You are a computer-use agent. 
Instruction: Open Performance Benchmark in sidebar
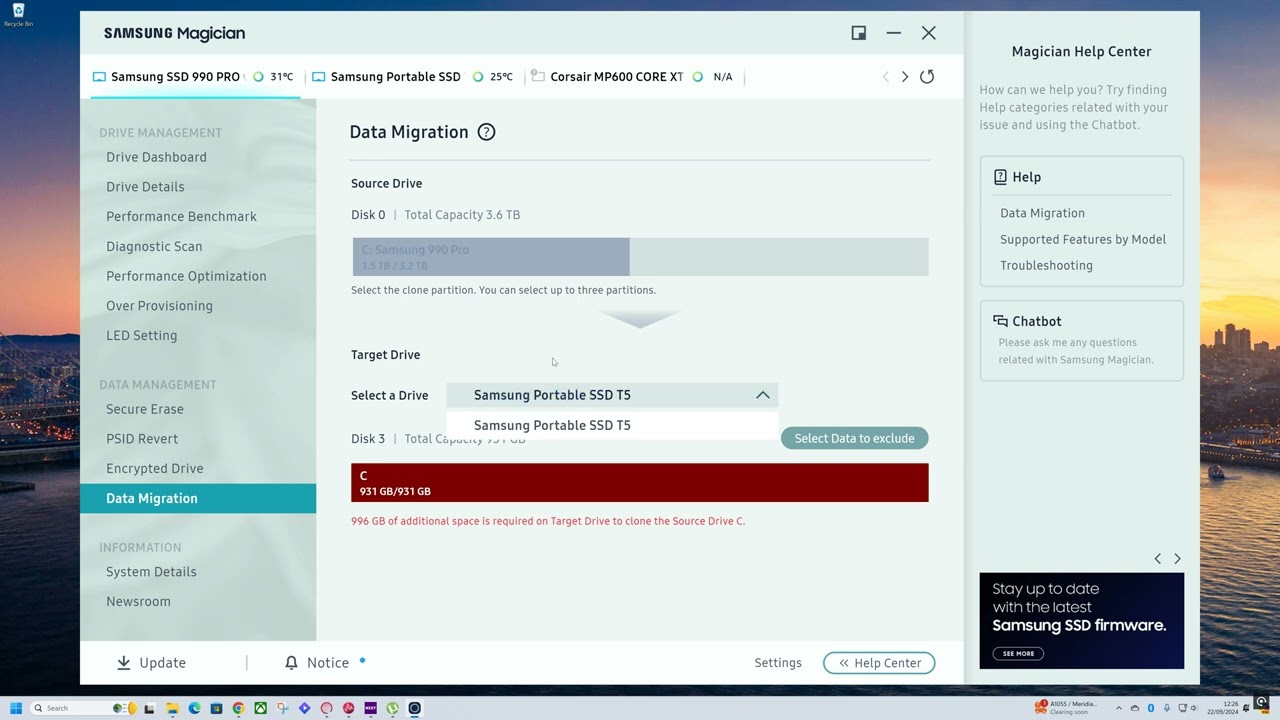181,216
